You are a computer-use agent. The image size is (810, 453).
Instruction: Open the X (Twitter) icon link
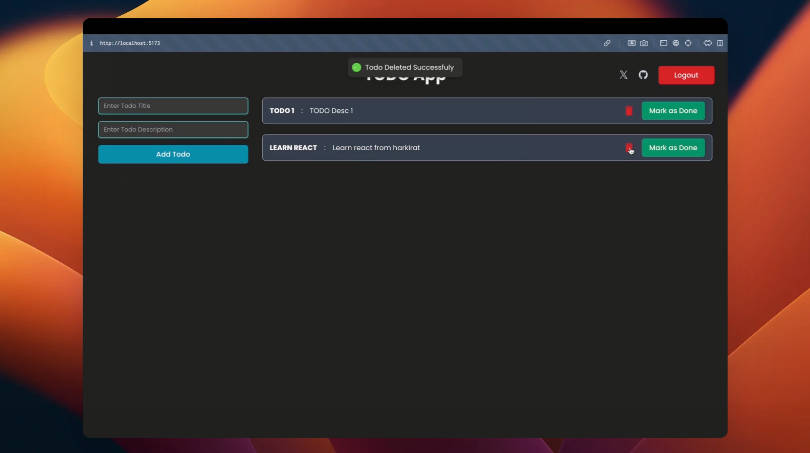tap(624, 75)
